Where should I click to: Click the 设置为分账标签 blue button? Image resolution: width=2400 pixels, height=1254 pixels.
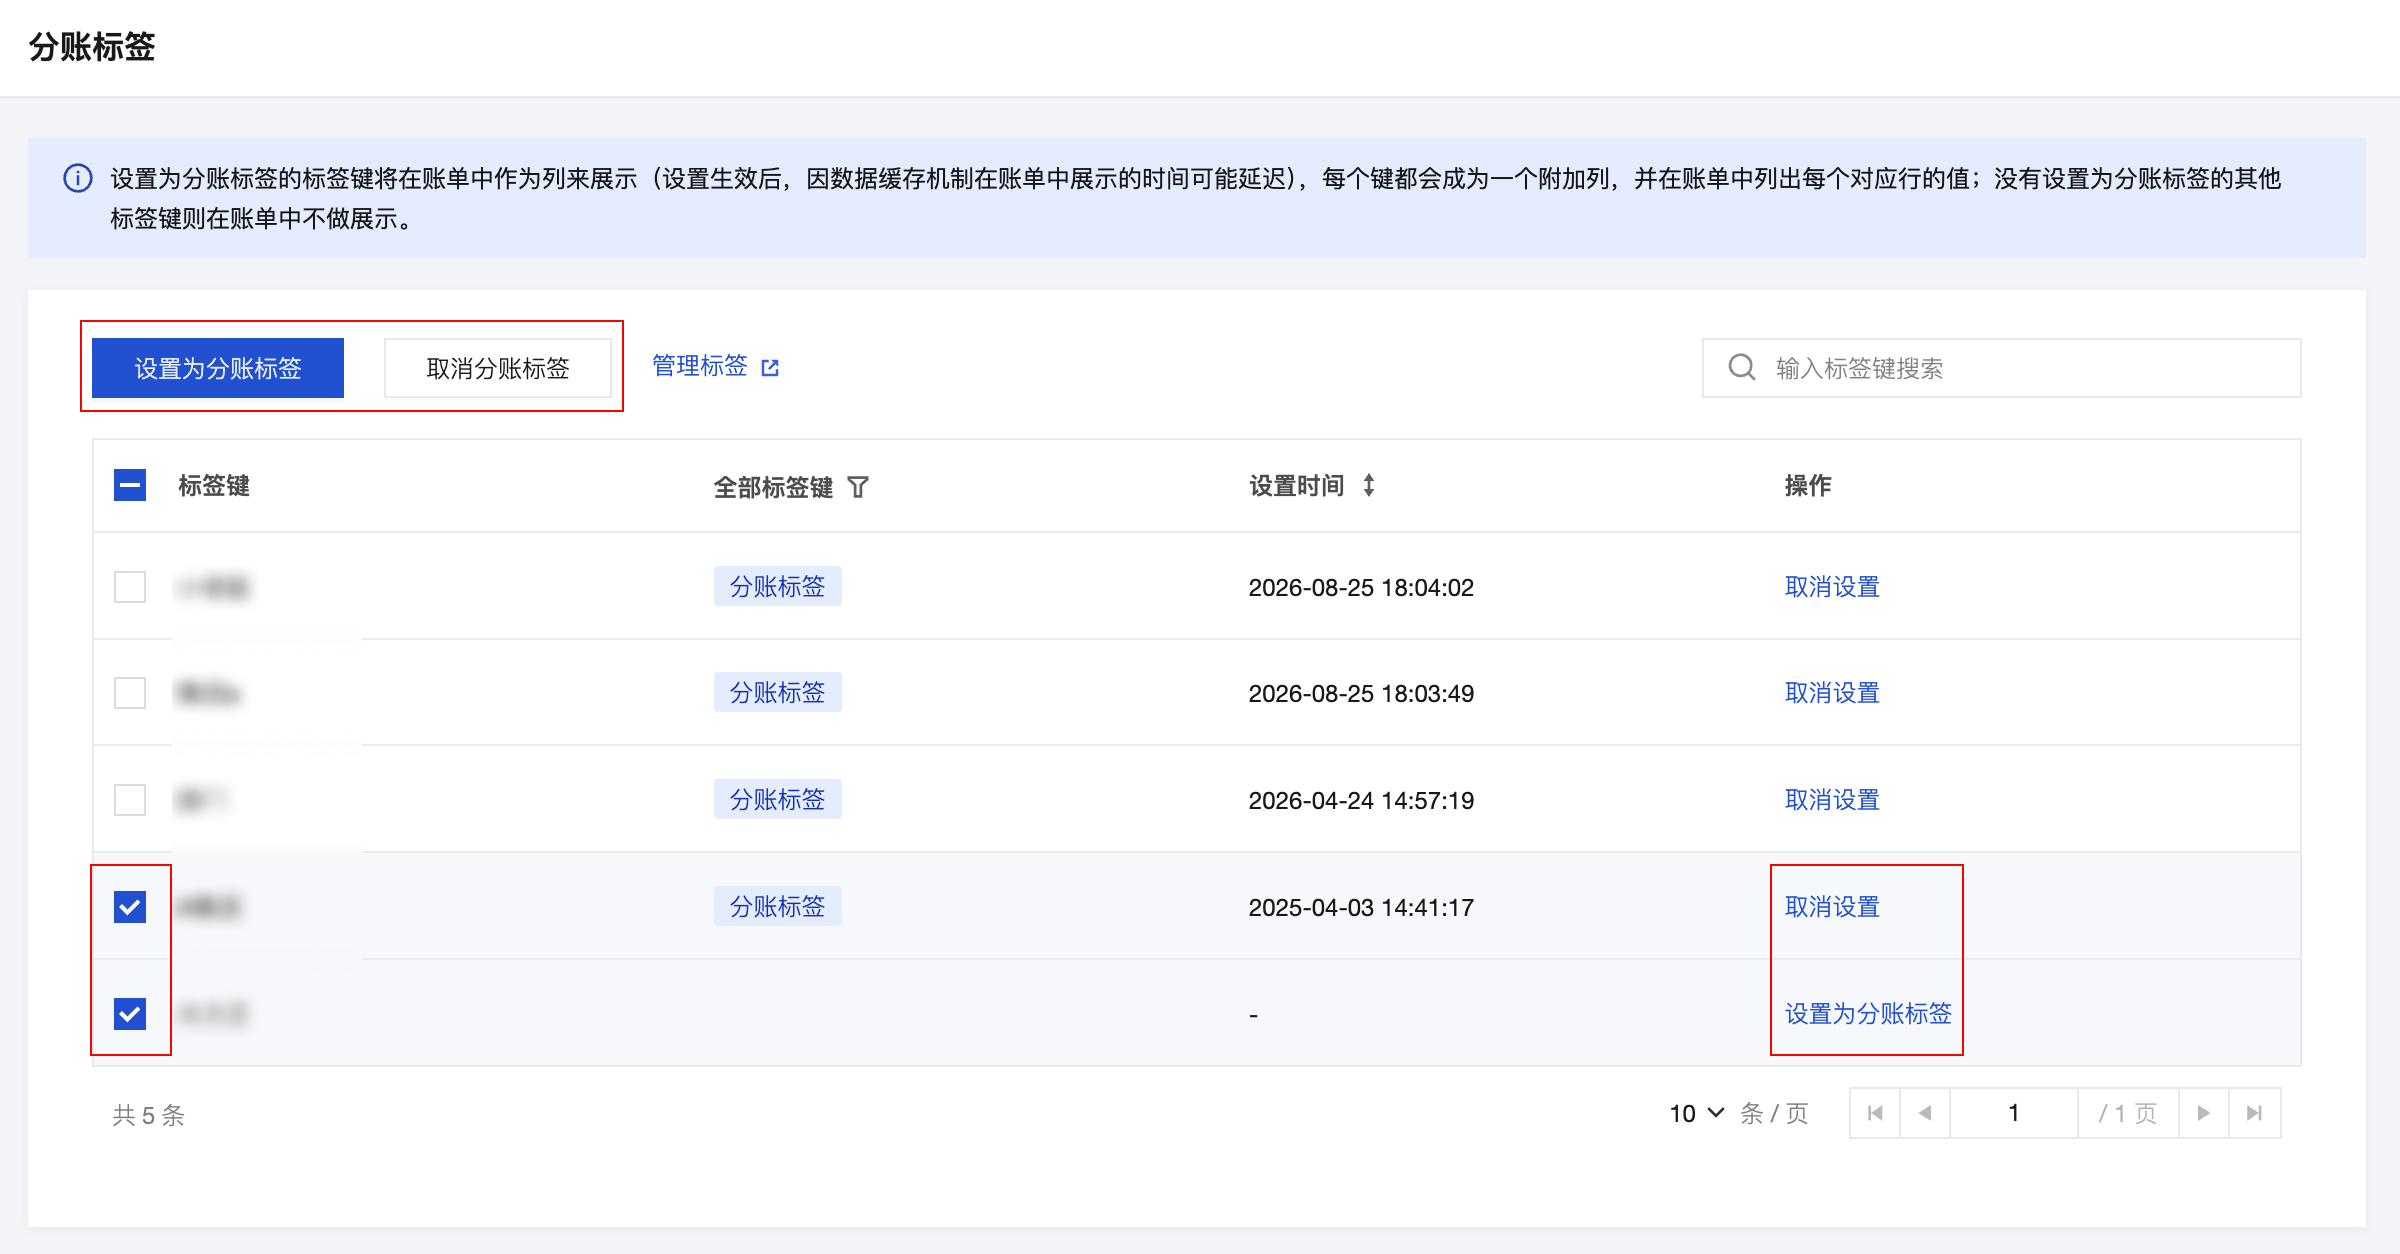tap(218, 368)
